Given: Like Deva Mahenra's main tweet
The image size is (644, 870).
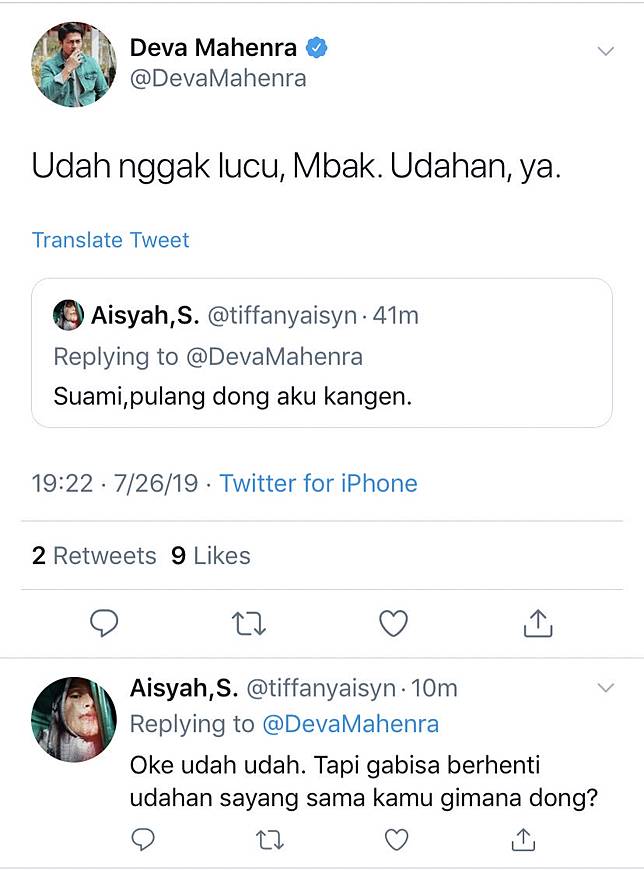Looking at the screenshot, I should click(x=394, y=624).
